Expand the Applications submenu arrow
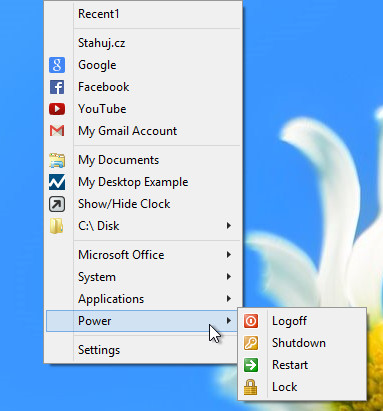383x411 pixels. pos(229,299)
